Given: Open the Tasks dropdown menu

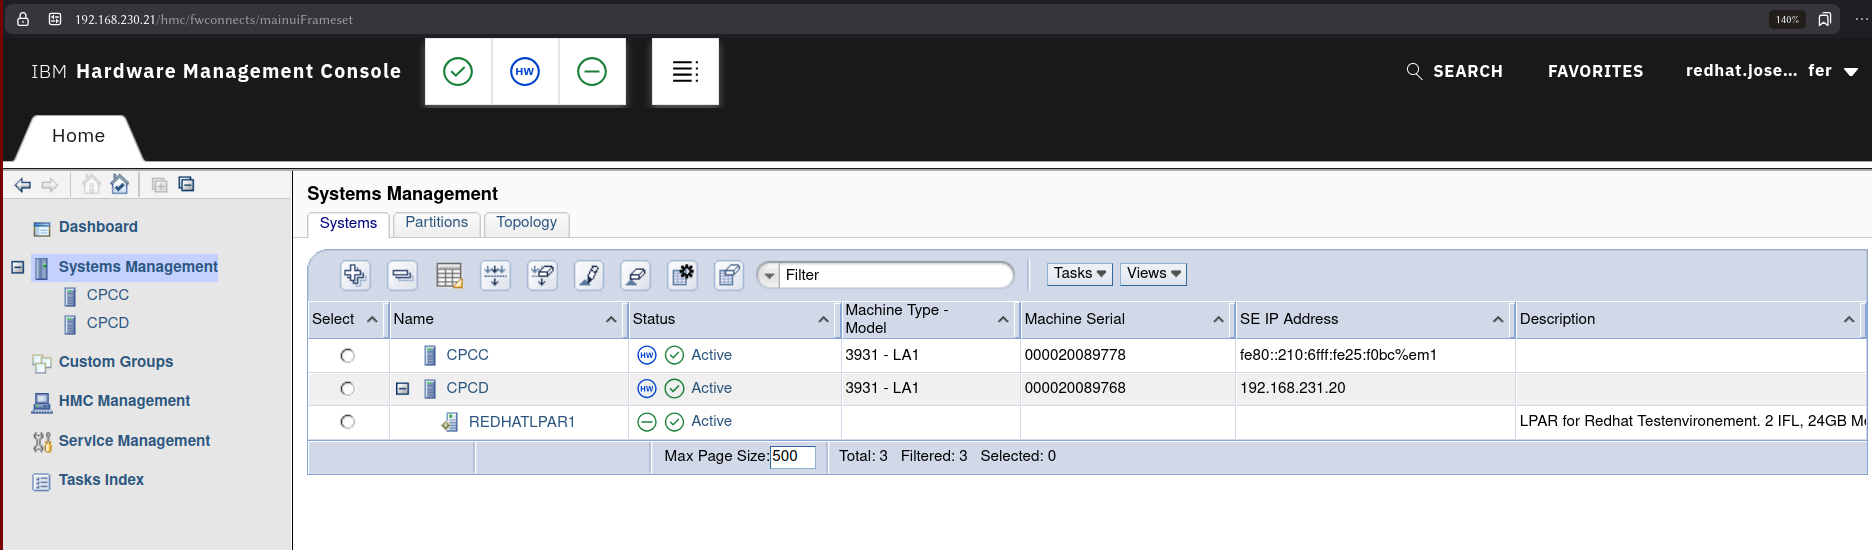Looking at the screenshot, I should click(1079, 274).
